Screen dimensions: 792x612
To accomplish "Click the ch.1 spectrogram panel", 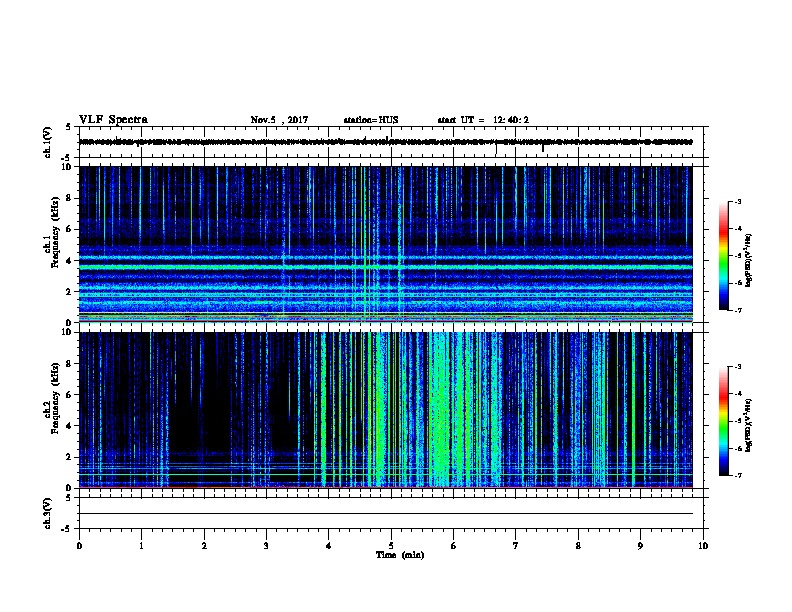I will (386, 244).
